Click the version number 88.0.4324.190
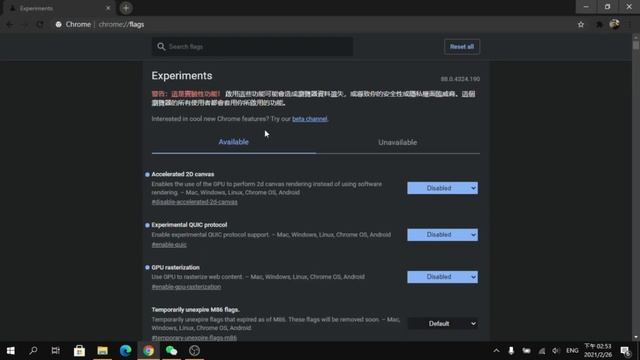Viewport: 640px width, 360px height. (x=460, y=79)
